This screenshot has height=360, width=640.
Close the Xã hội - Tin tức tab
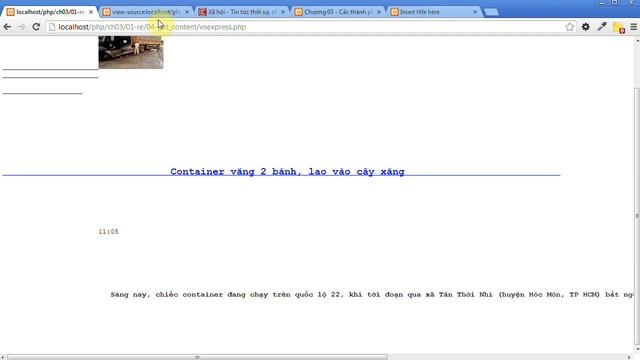tap(283, 12)
